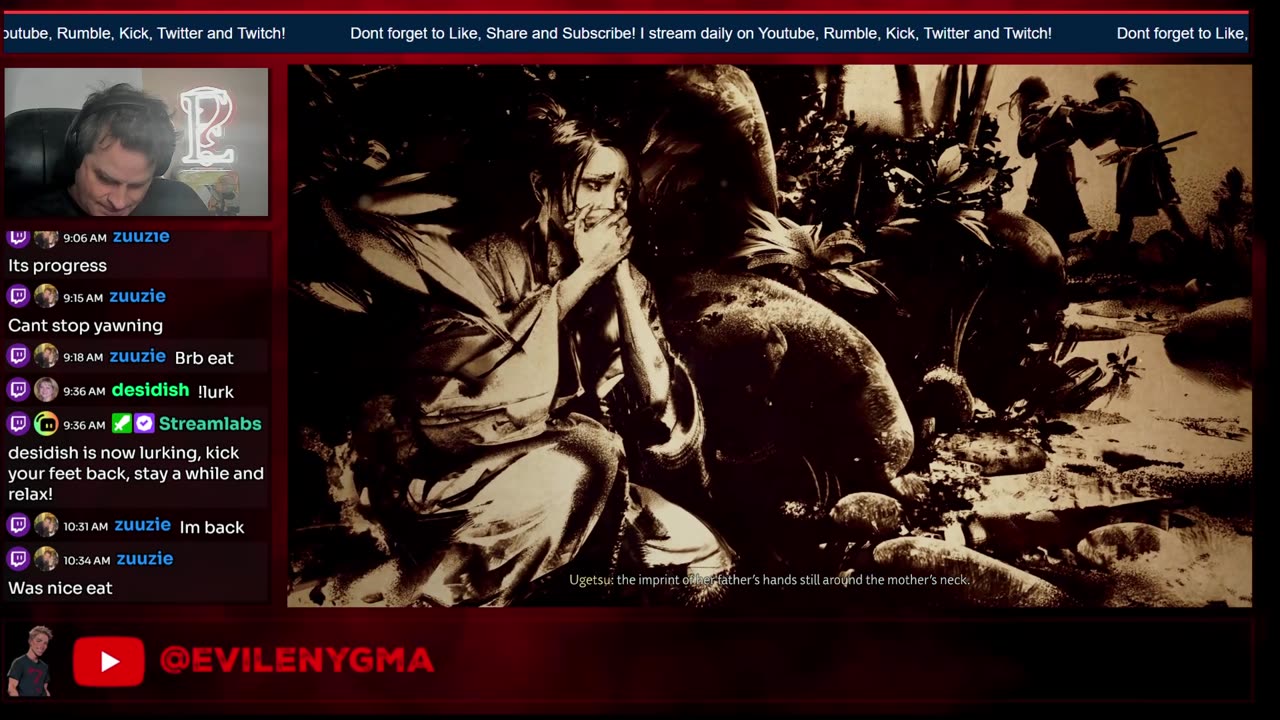The image size is (1280, 720).
Task: Click zuuzie's avatar on the 10:34 AM message
Action: pos(46,559)
